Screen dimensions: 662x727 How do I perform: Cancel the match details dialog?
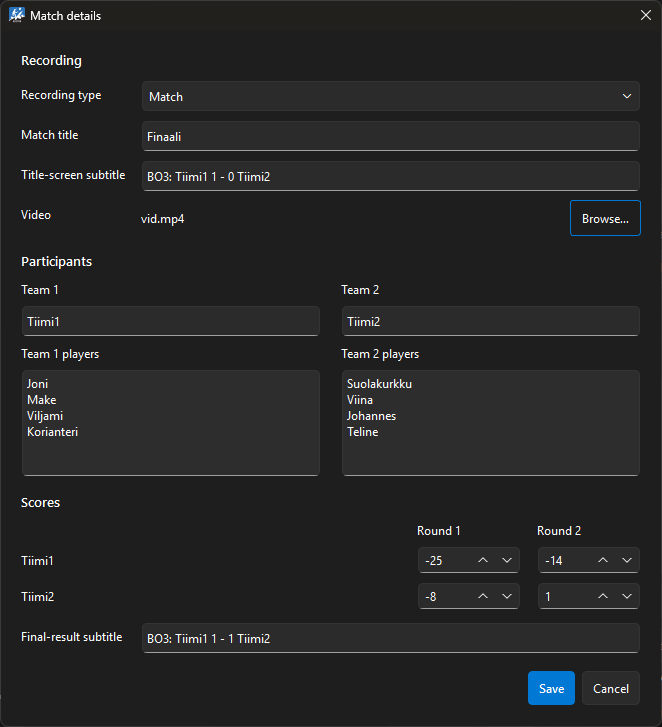[611, 688]
